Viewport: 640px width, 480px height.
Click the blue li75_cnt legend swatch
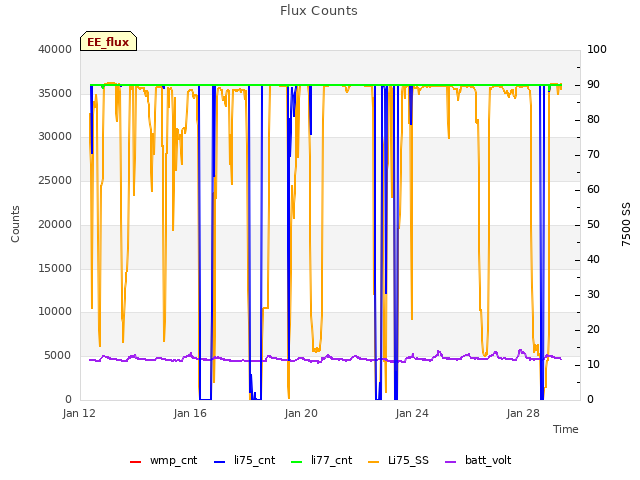tap(220, 462)
